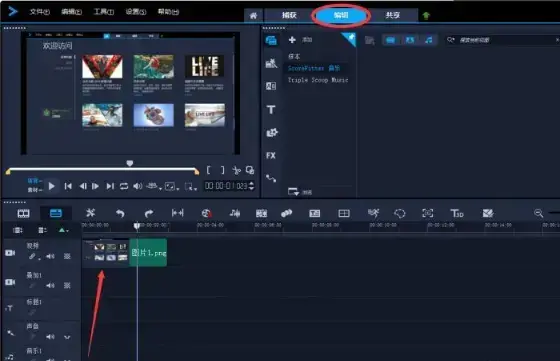Switch to the 编辑 workspace tab

tap(341, 15)
